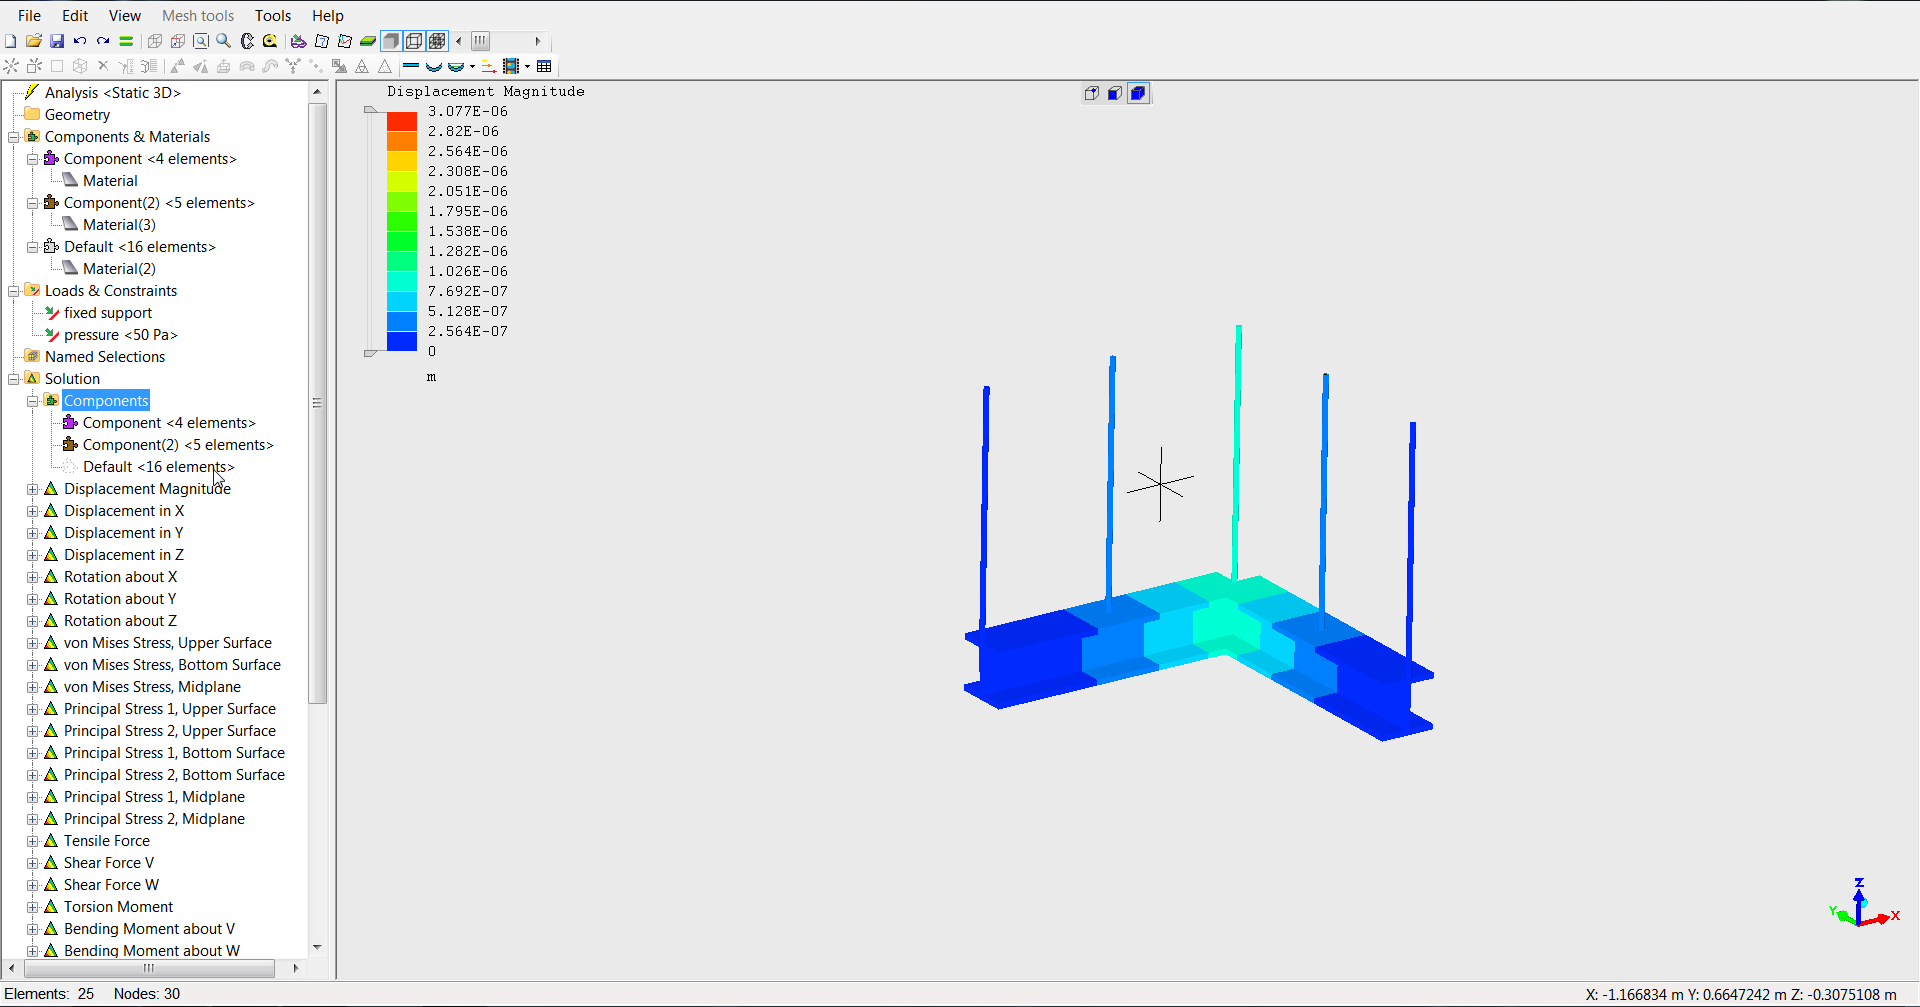Expand the Torsion Moment result node

click(x=32, y=907)
